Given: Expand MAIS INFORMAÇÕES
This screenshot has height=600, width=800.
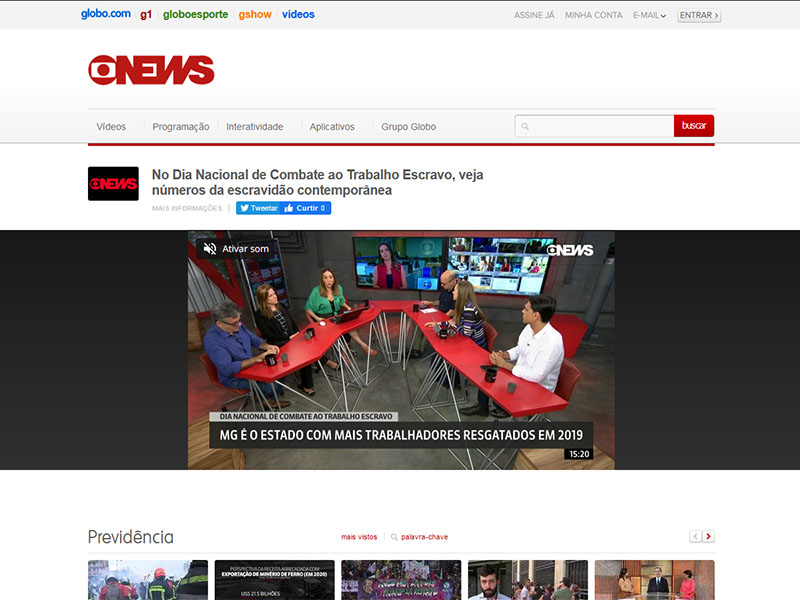Looking at the screenshot, I should click(187, 208).
